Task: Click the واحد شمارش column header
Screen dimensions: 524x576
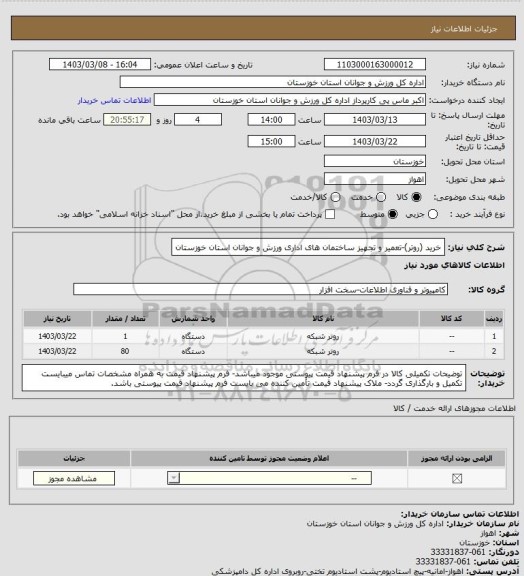Action: pos(193,319)
